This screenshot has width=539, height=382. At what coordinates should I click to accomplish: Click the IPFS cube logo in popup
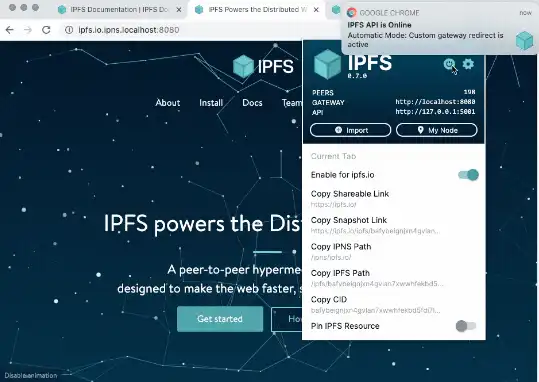tap(327, 64)
